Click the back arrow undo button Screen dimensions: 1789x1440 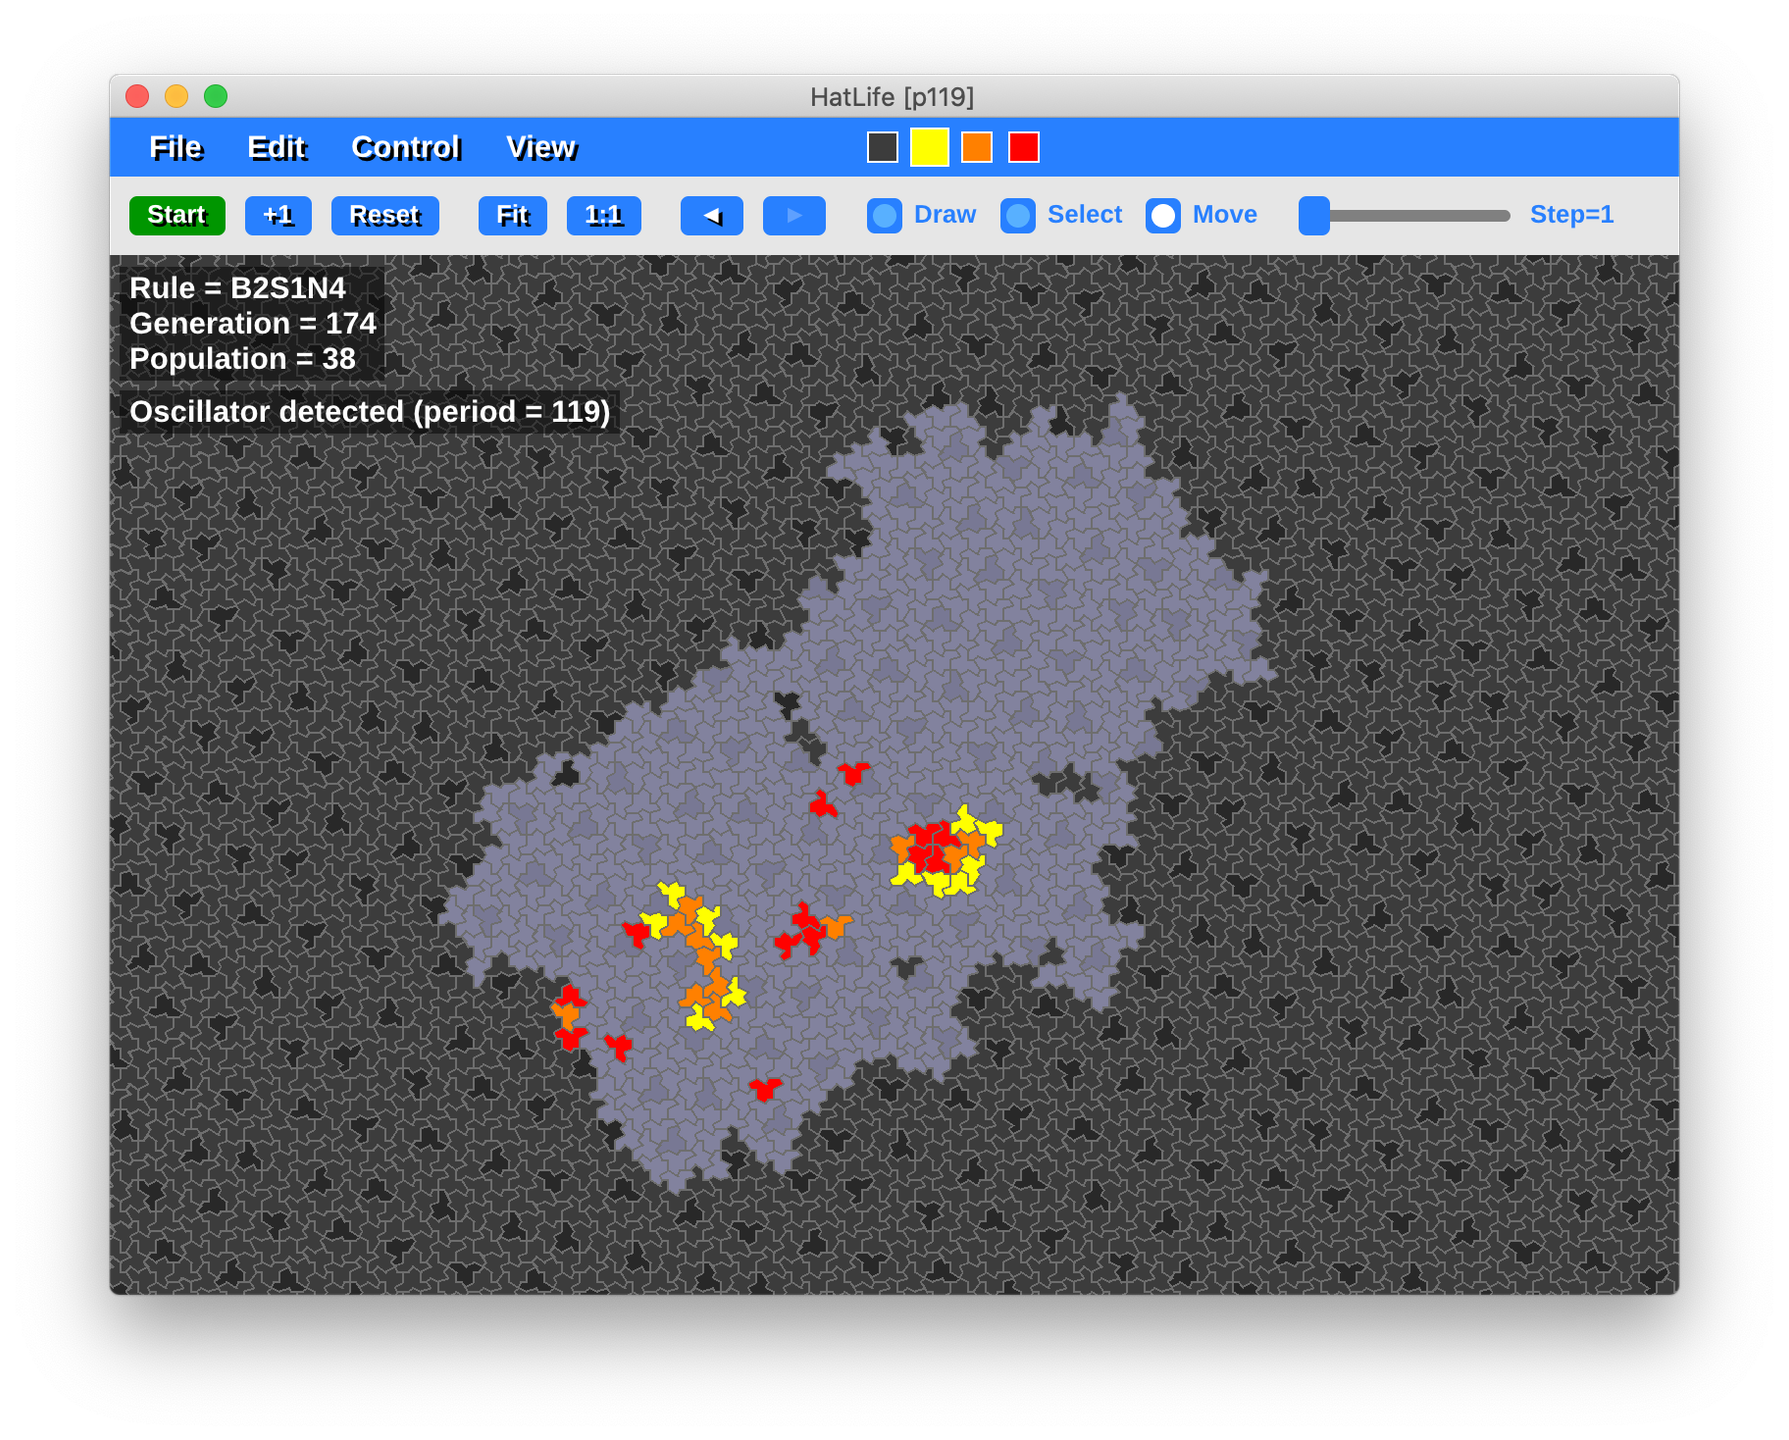click(712, 215)
